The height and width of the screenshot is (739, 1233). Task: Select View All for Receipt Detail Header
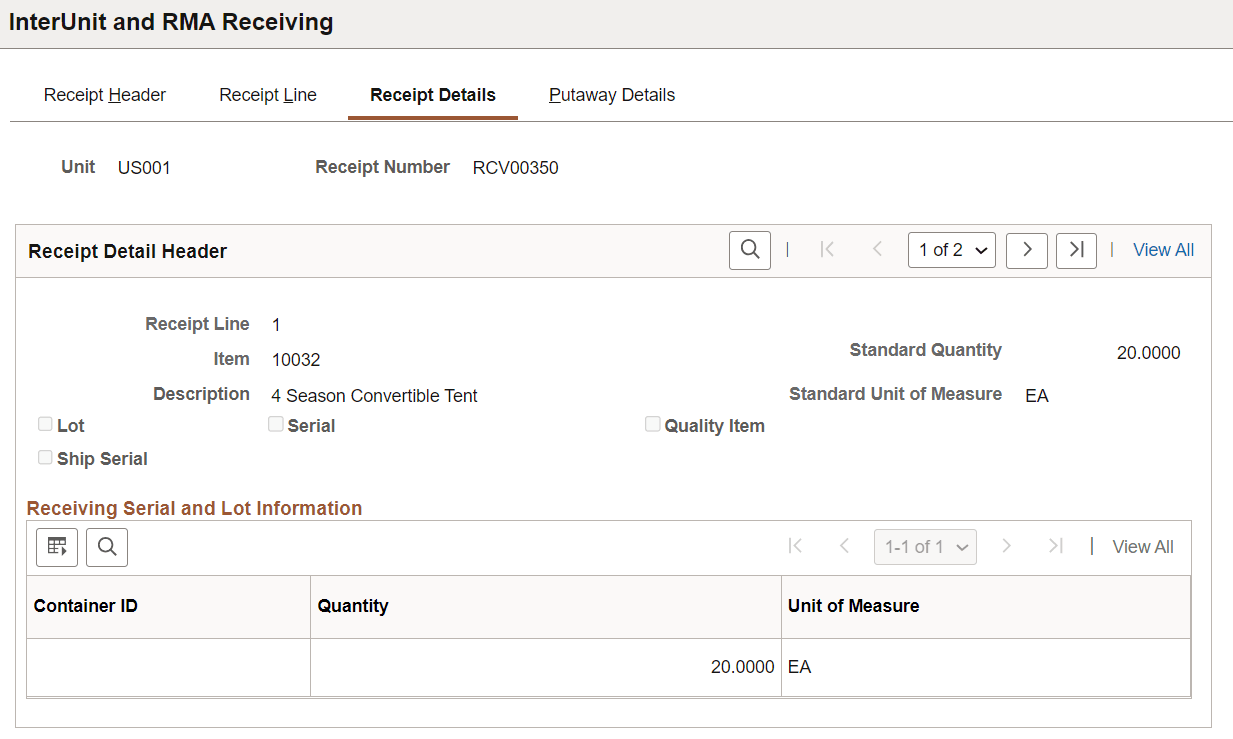pyautogui.click(x=1163, y=250)
